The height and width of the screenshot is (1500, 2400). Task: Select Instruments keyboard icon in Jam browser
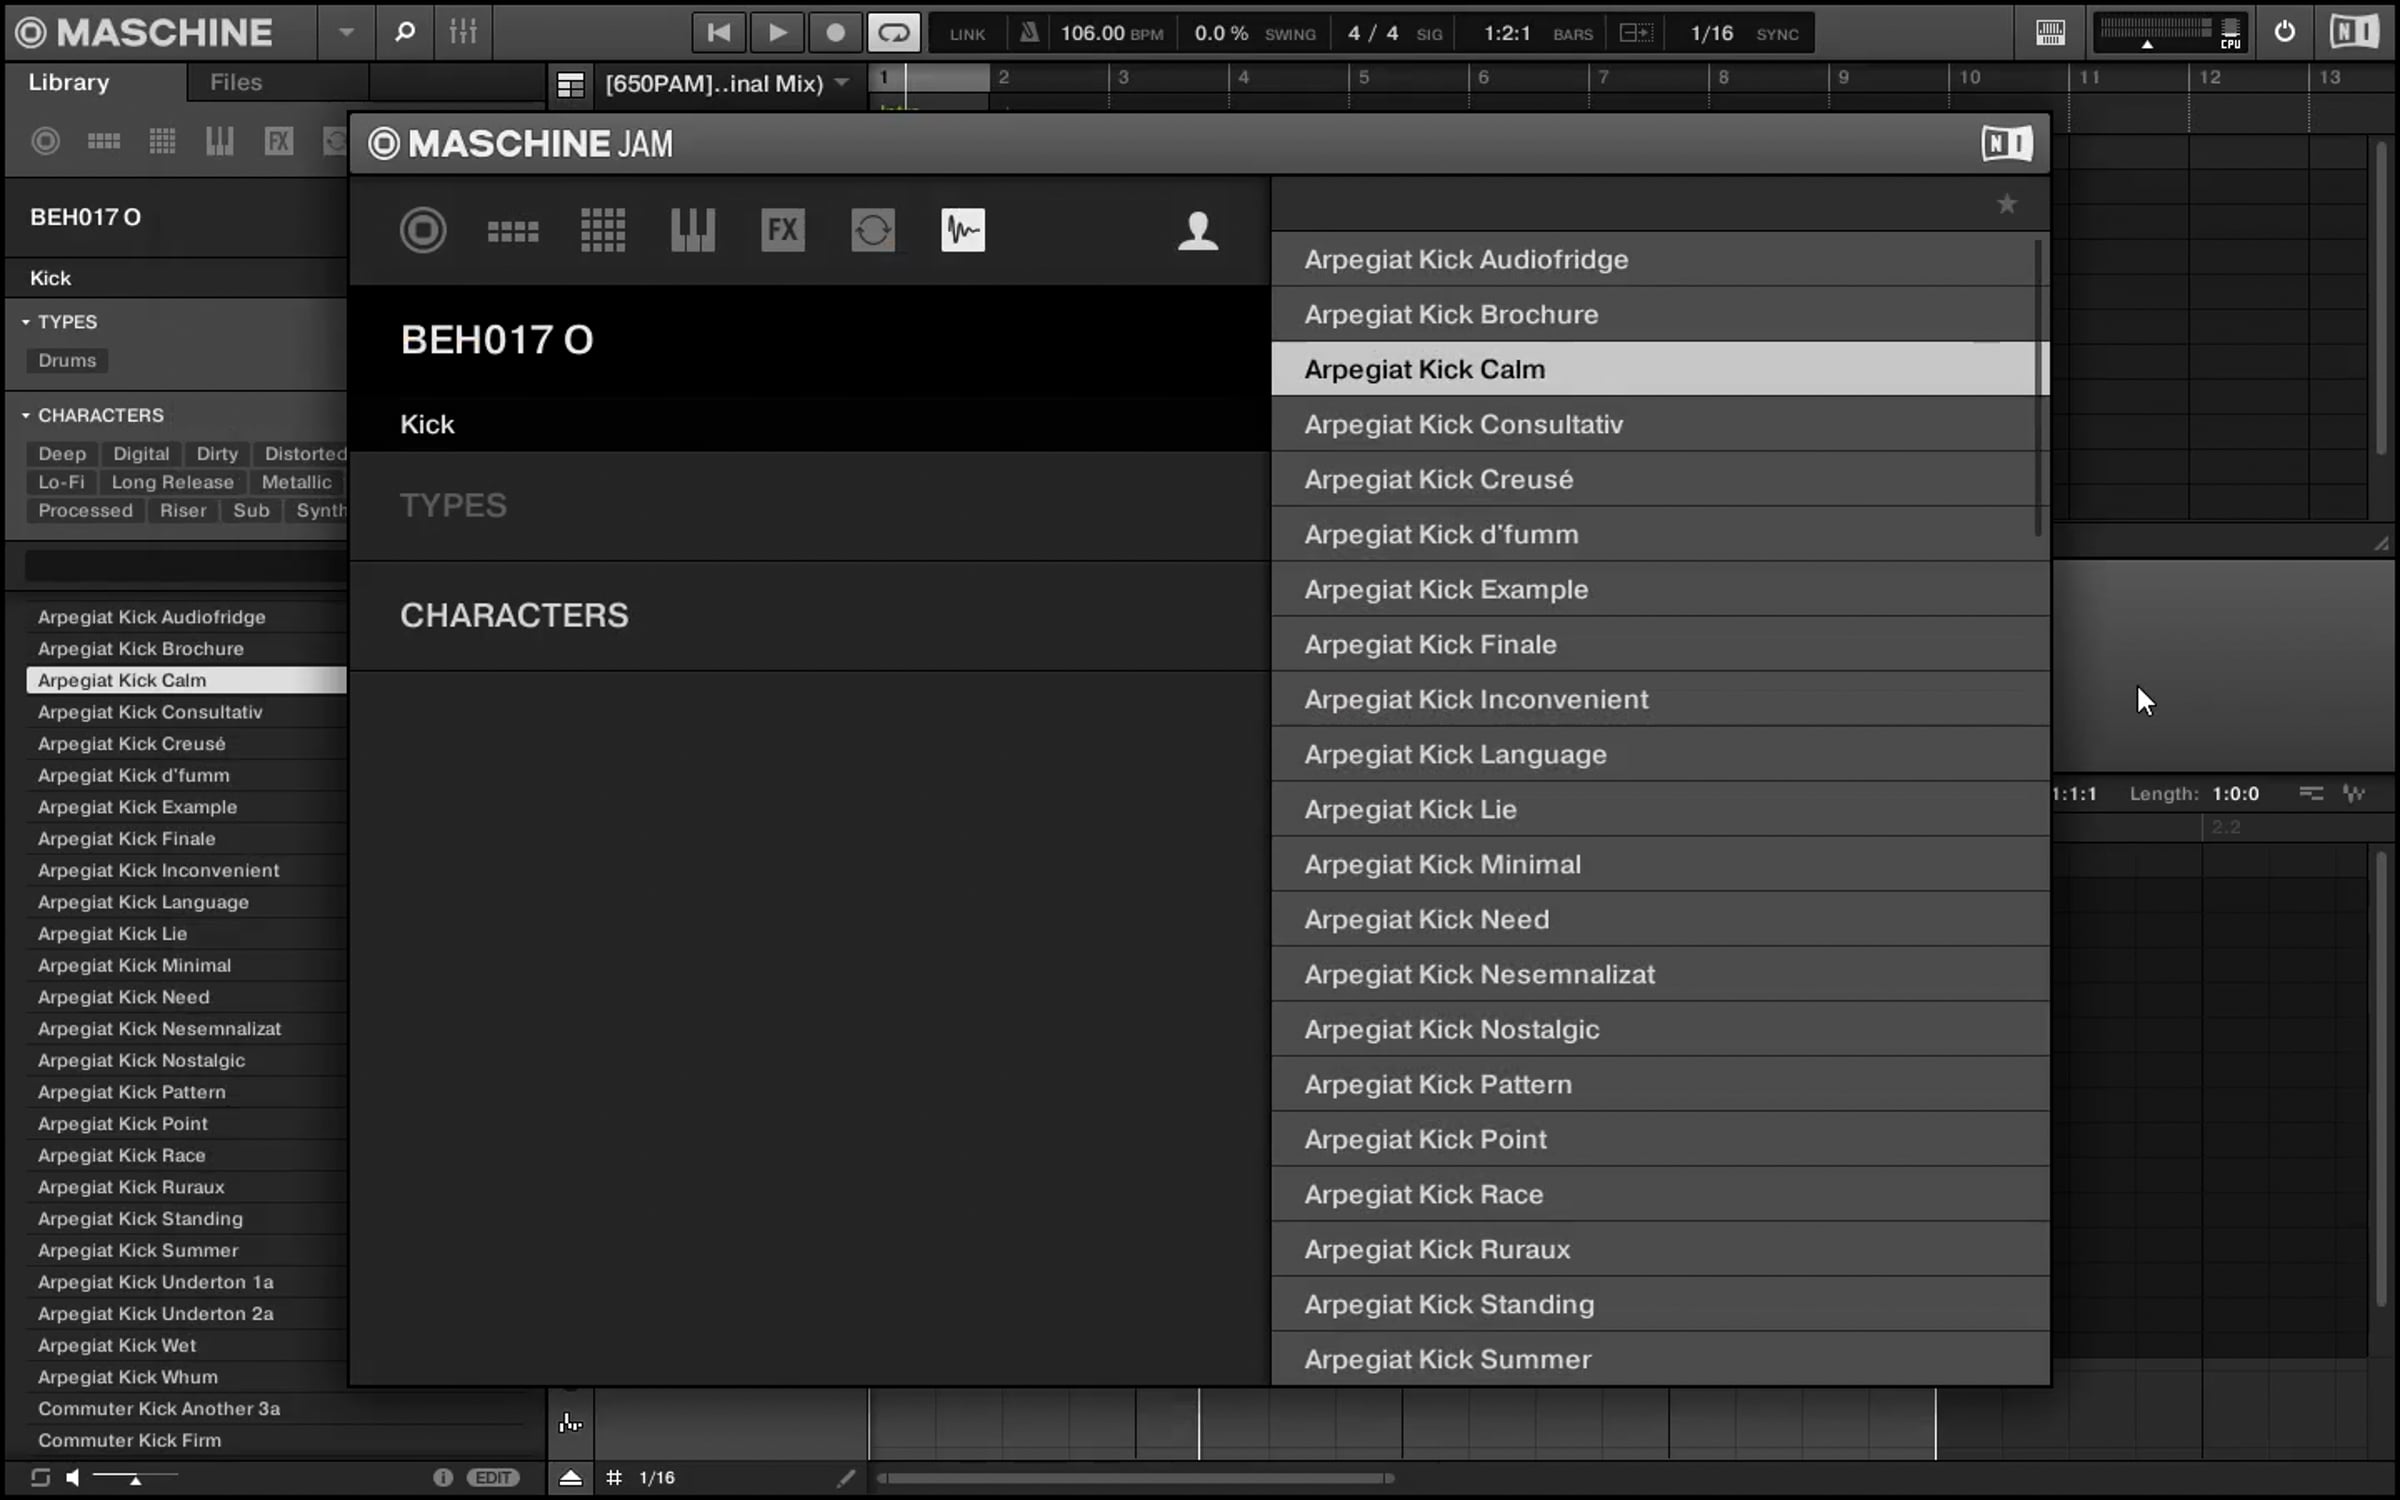click(x=692, y=231)
